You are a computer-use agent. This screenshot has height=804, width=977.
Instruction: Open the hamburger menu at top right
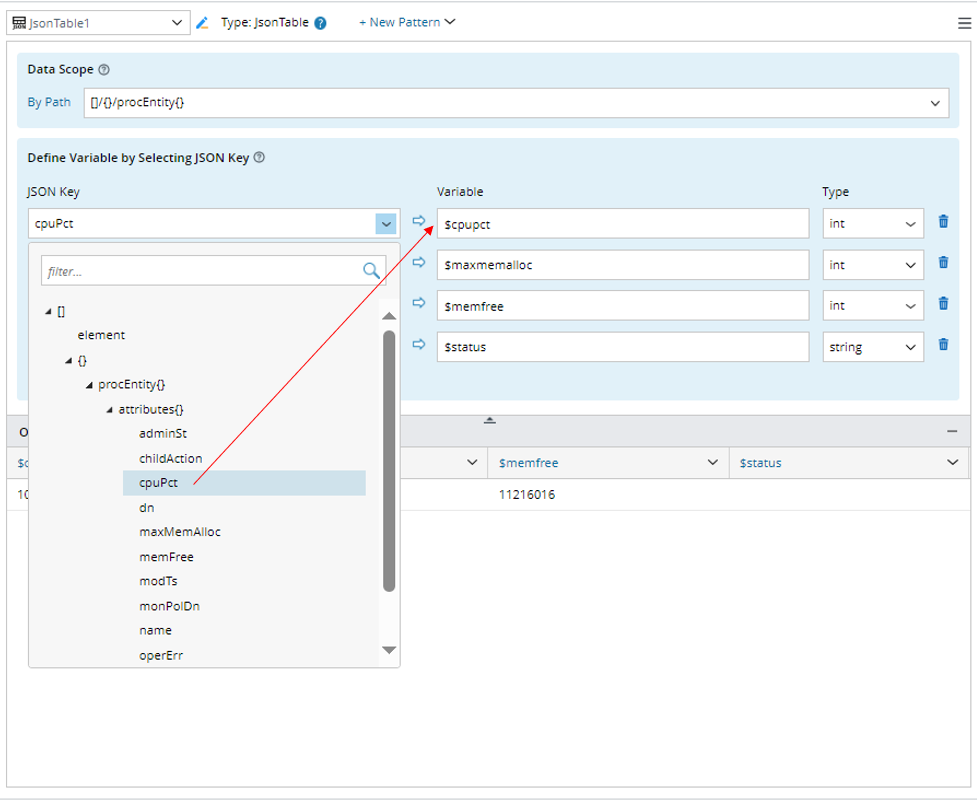(964, 23)
